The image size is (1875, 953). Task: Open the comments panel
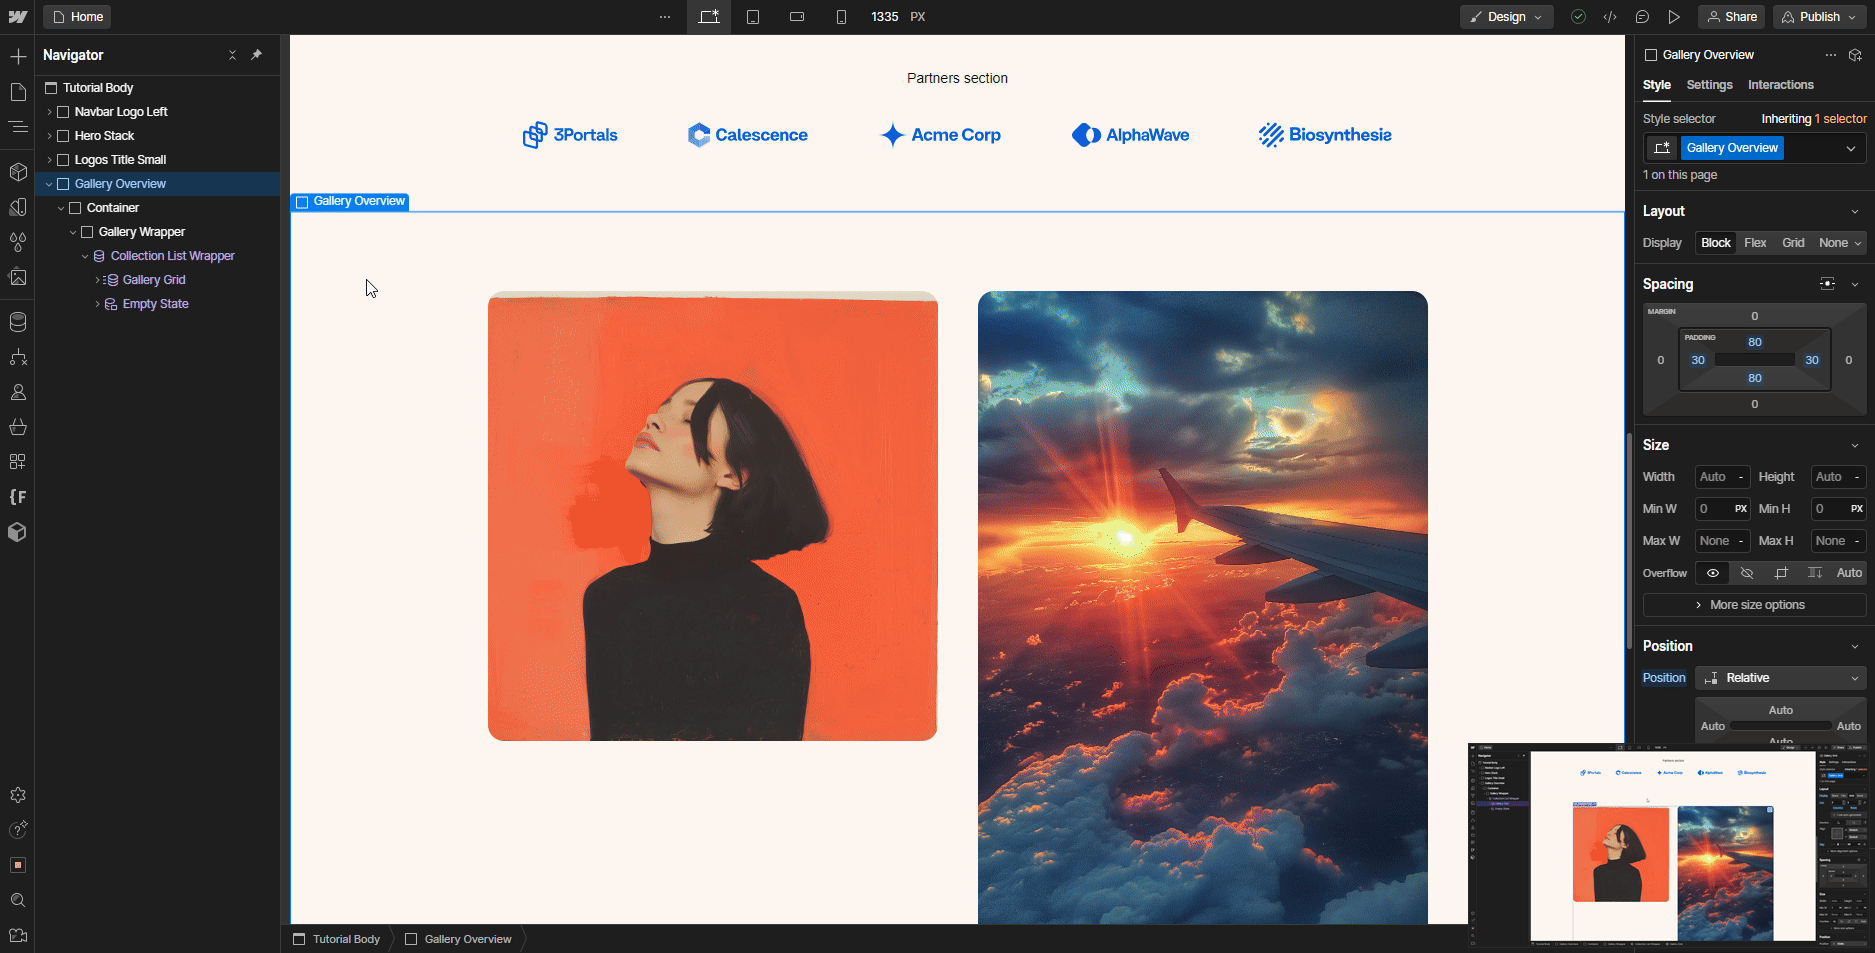[1643, 17]
